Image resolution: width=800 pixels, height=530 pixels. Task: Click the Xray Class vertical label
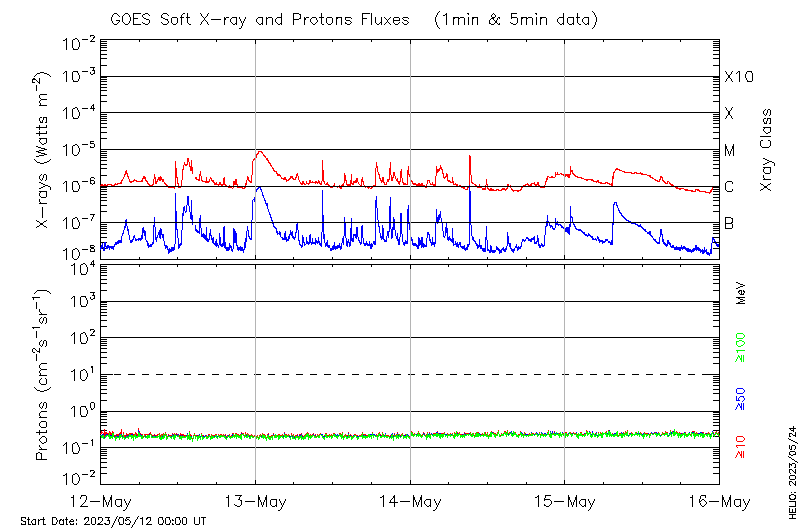coord(767,149)
